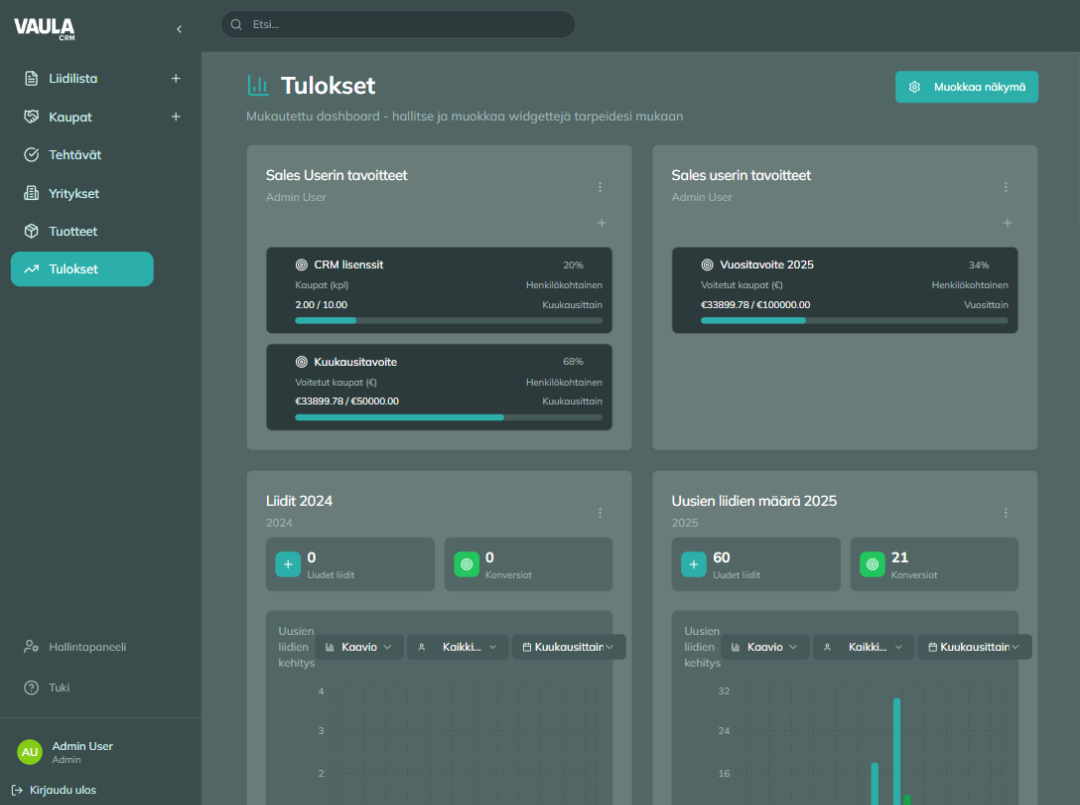Screen dimensions: 1080x805
Task: Open three-dot menu on Uusien liidien määrä 2025
Action: [x=1006, y=513]
